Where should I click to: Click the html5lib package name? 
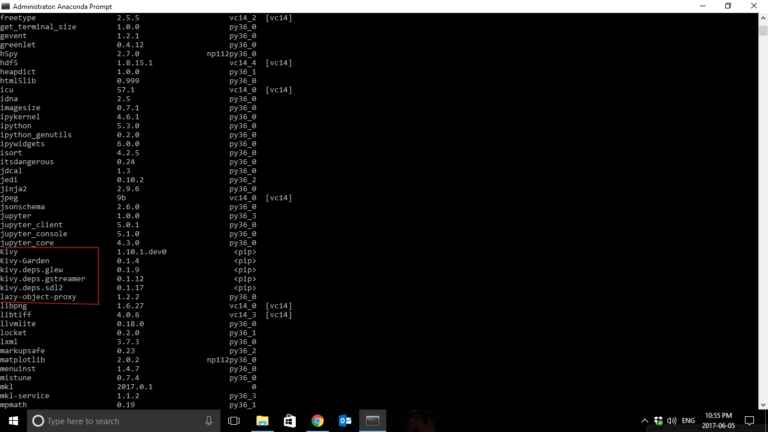[x=18, y=81]
